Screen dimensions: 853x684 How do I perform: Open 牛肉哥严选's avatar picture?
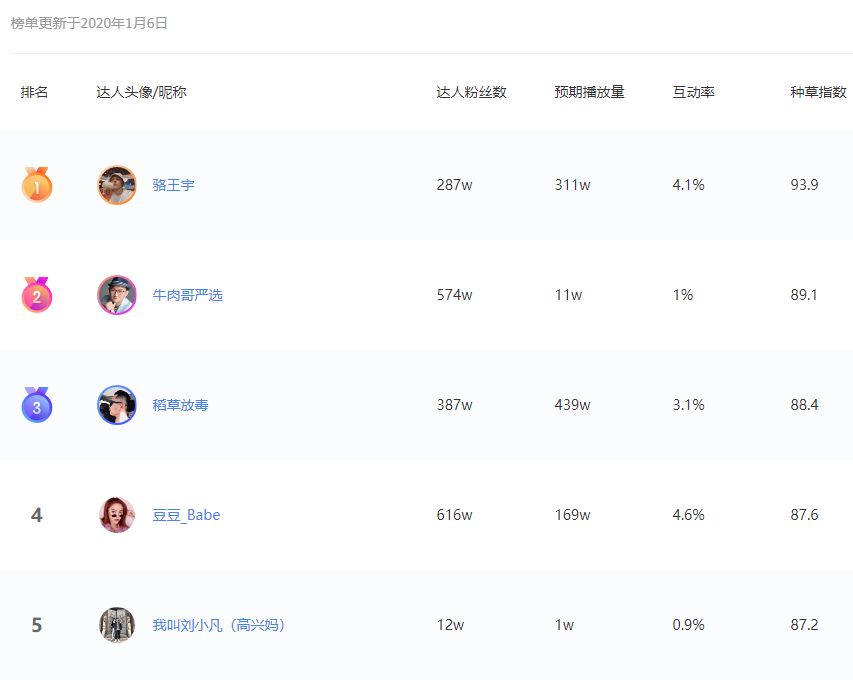point(117,295)
